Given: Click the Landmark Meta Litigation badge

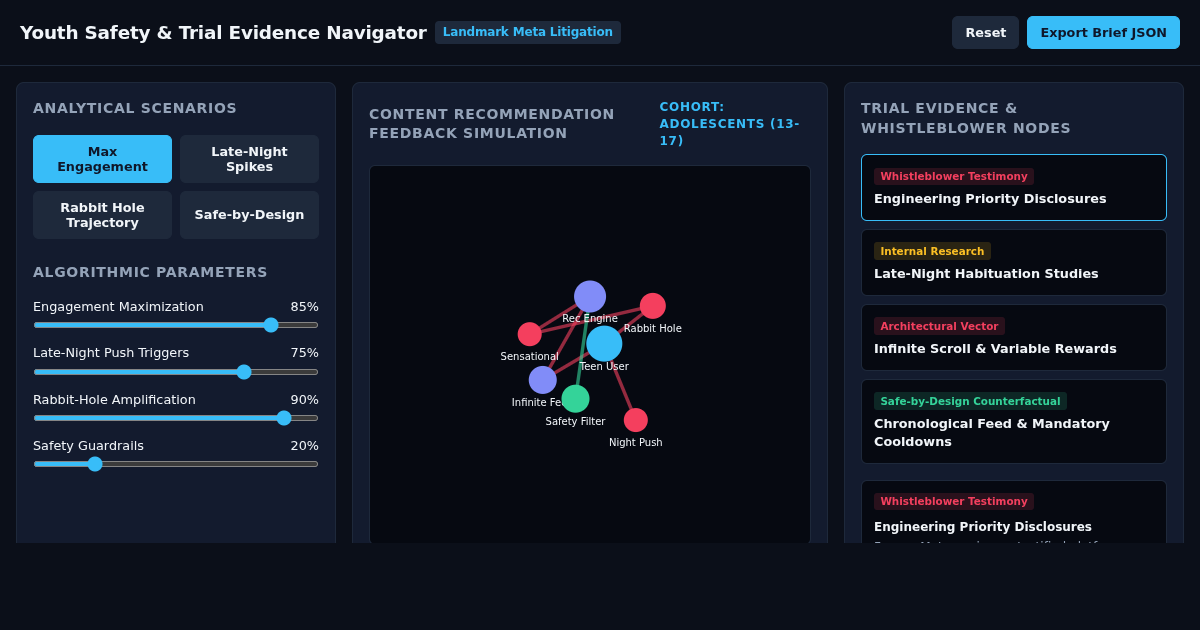Looking at the screenshot, I should [528, 32].
